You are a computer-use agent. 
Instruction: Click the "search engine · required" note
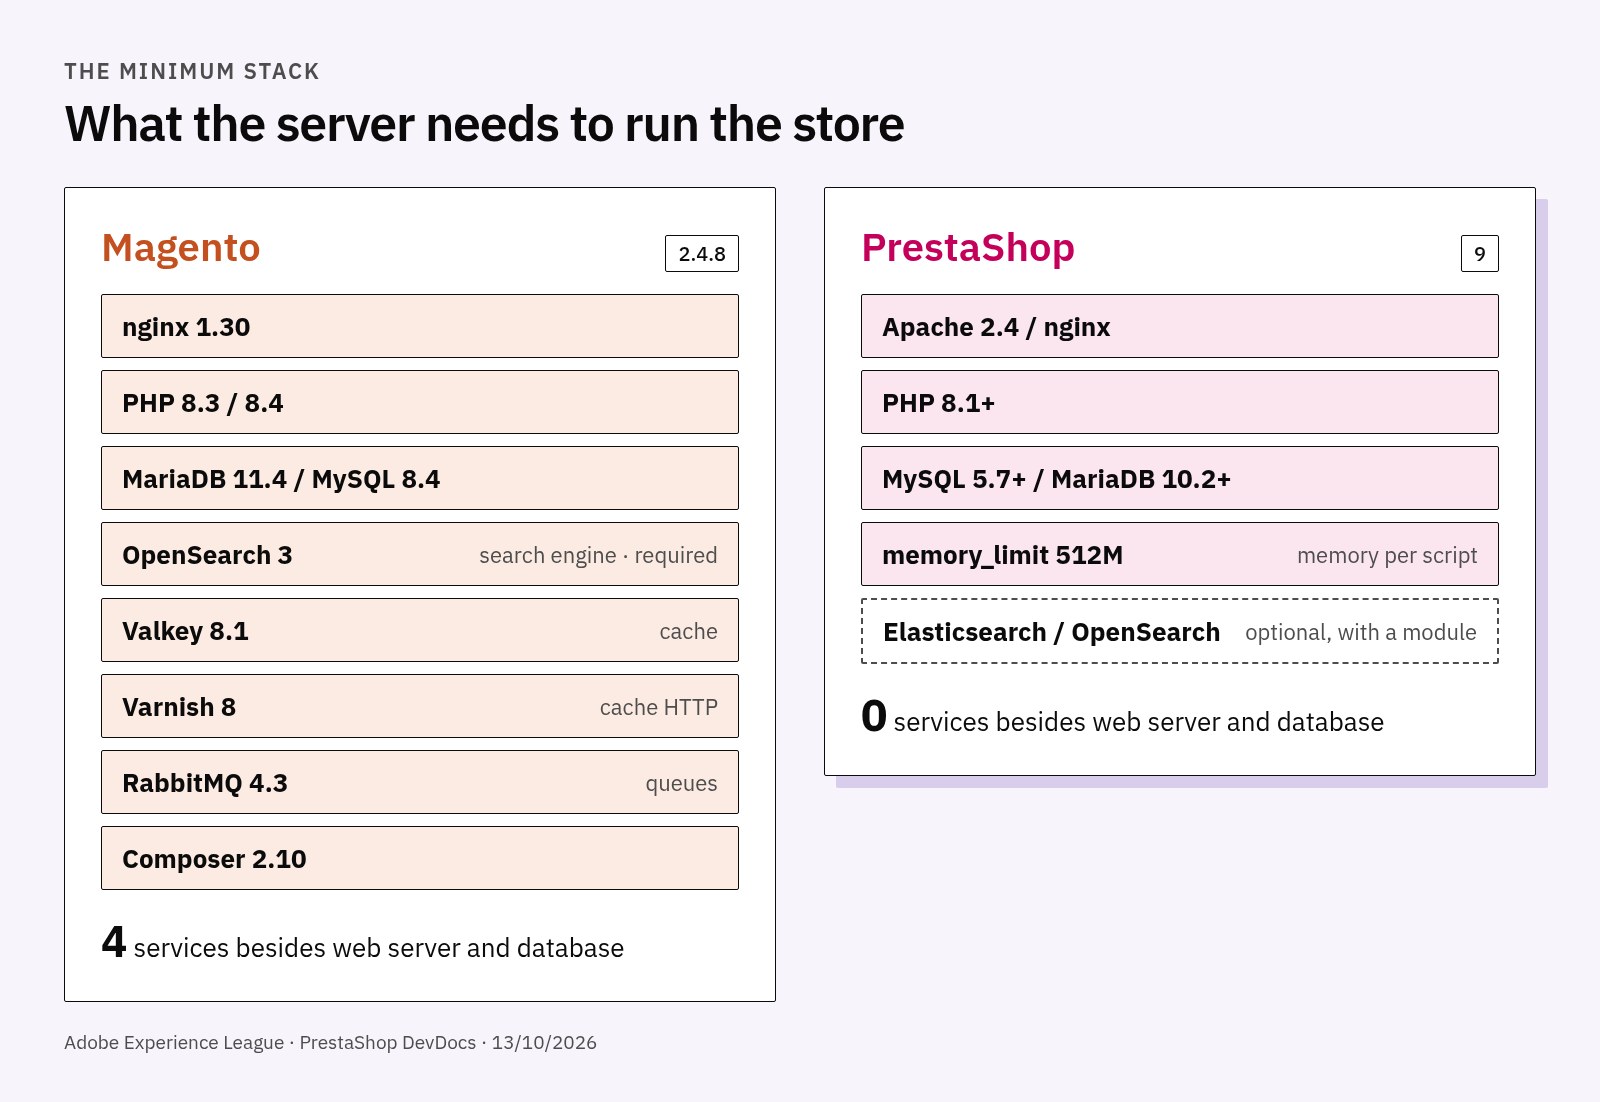[x=598, y=556]
